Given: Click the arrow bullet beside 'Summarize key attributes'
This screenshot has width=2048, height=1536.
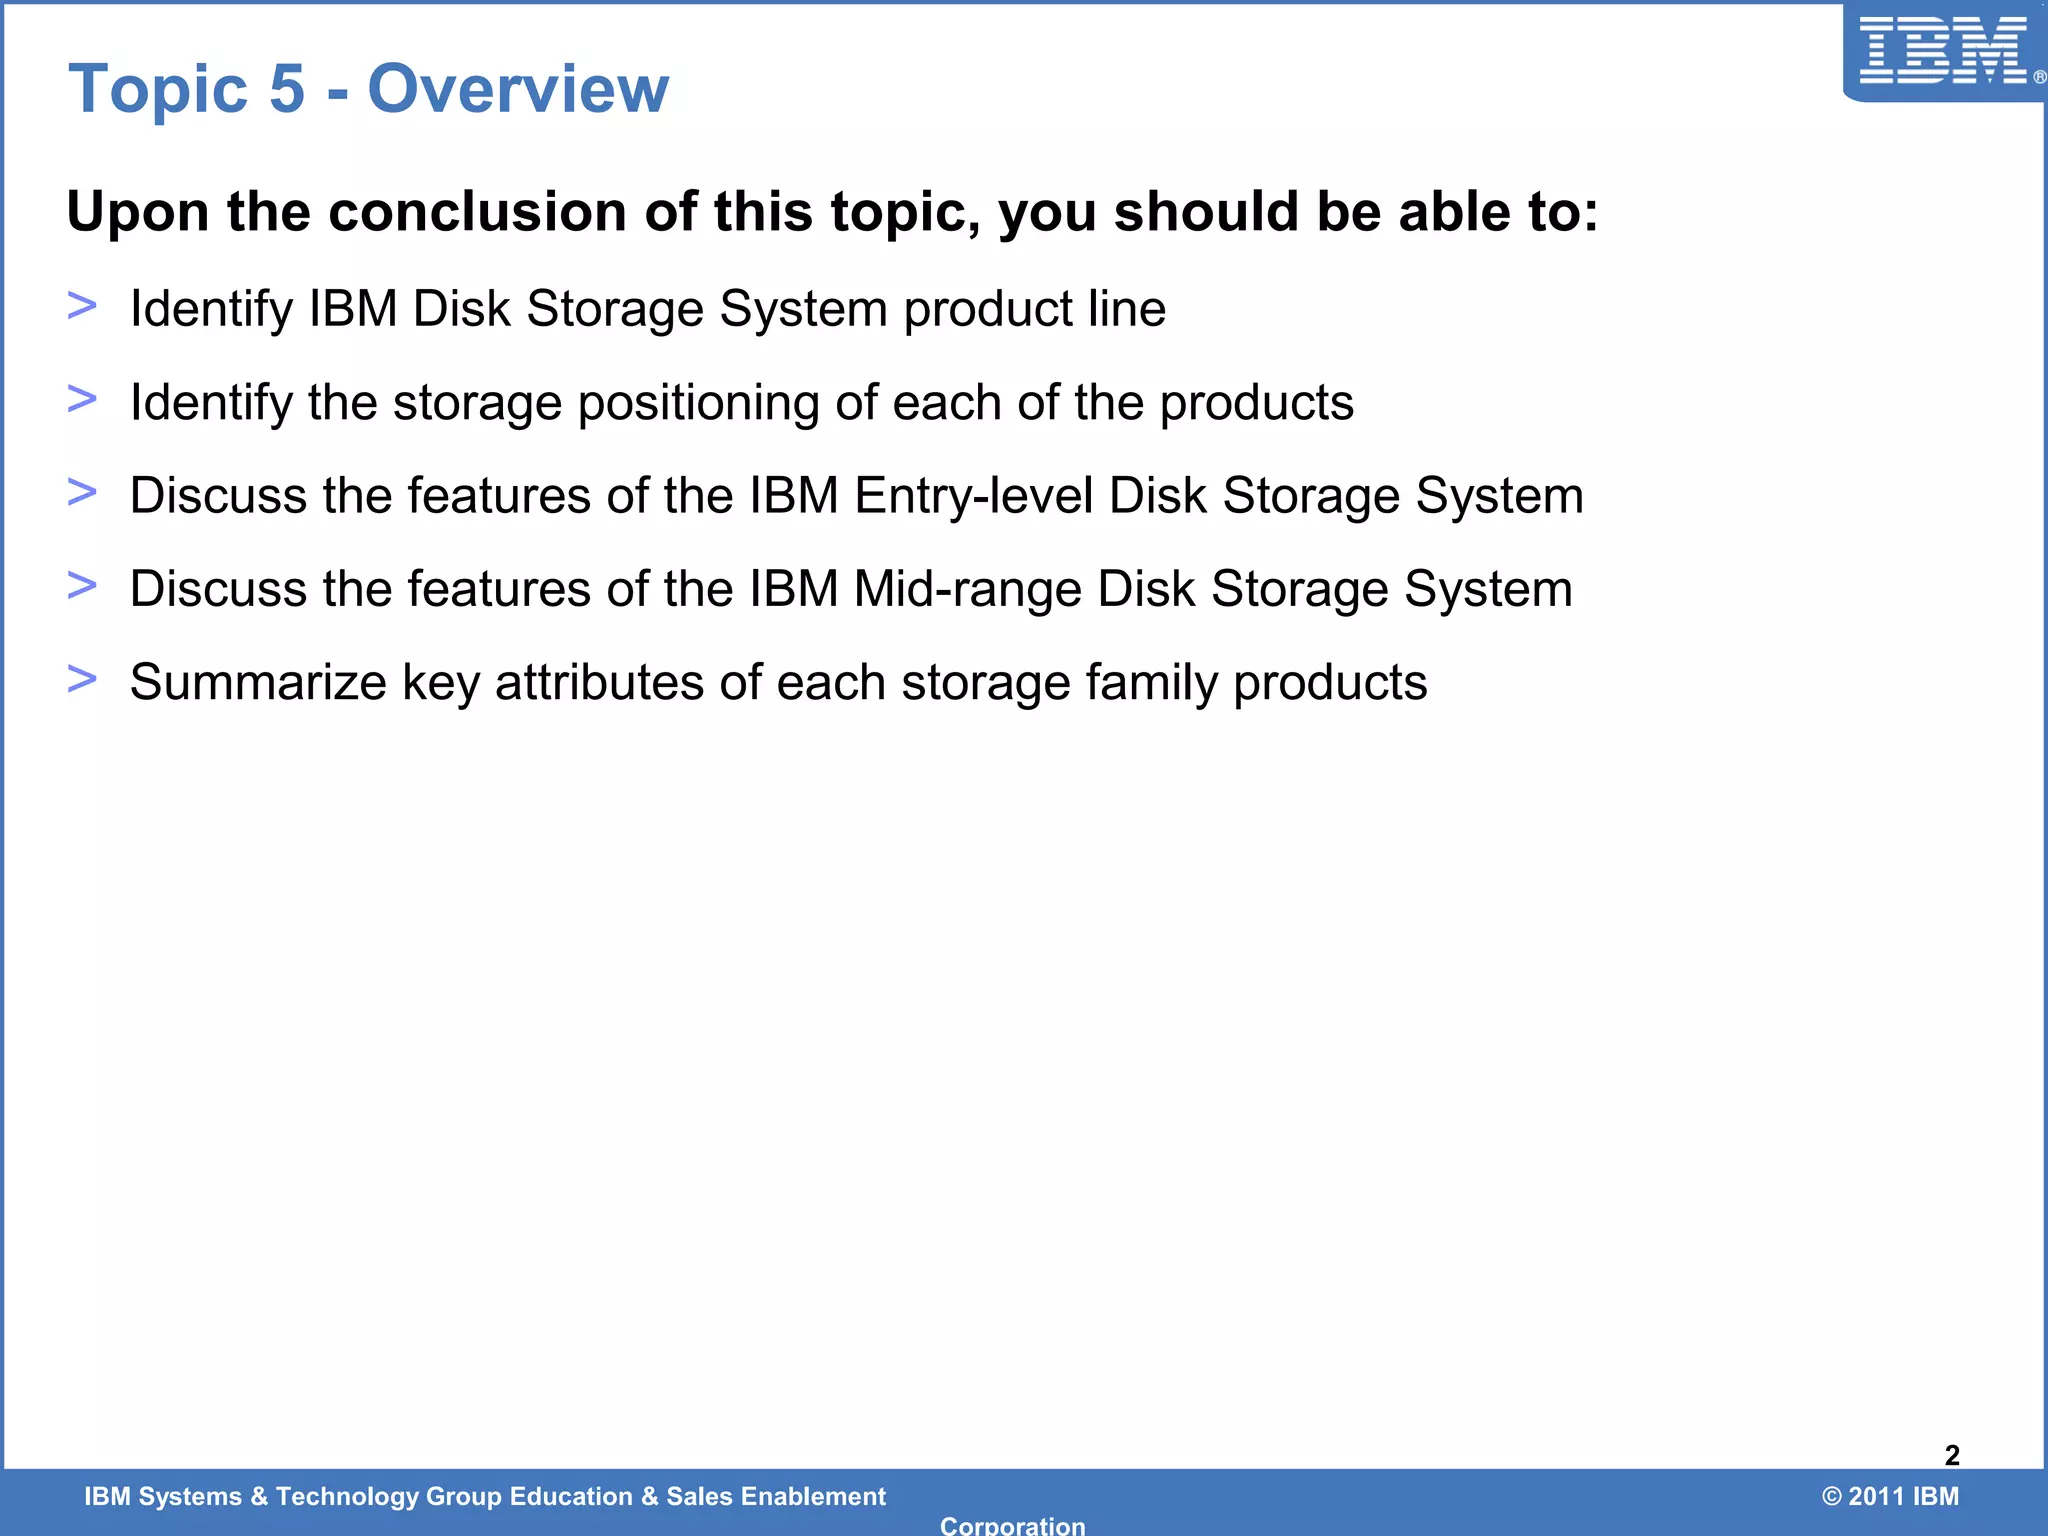Looking at the screenshot, I should point(82,679).
